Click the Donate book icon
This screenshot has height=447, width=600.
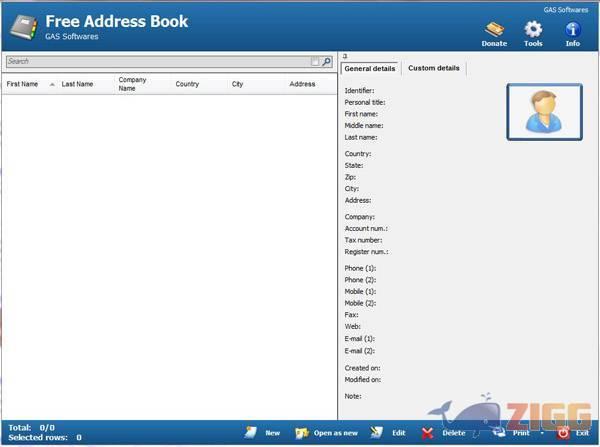click(494, 29)
